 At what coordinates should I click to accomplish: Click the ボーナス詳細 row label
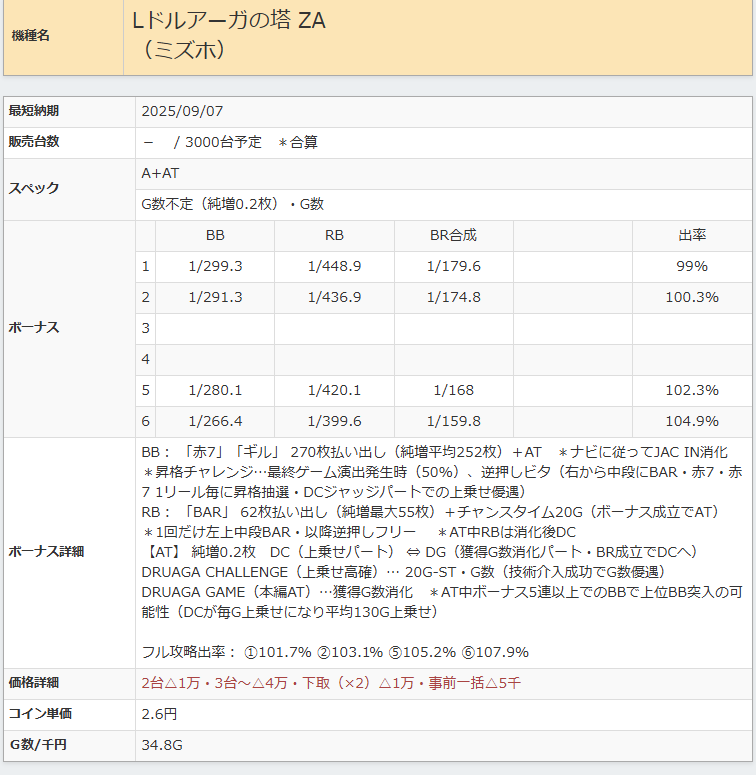46,552
